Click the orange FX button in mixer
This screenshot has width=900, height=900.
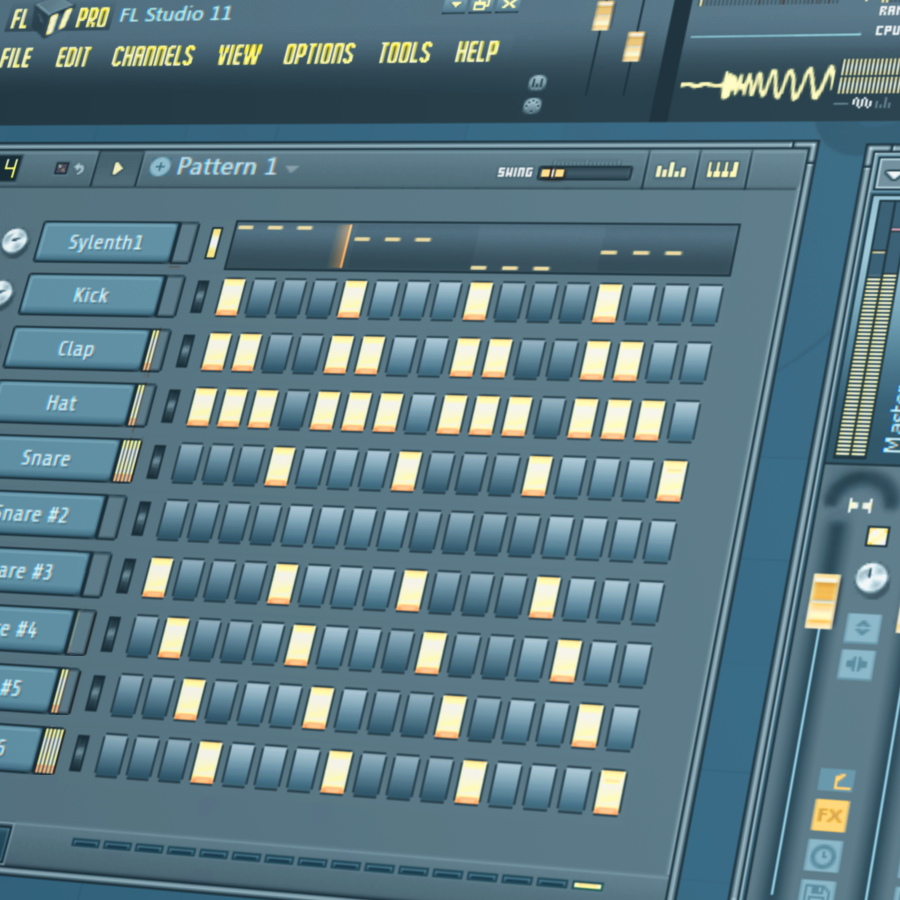pos(829,816)
